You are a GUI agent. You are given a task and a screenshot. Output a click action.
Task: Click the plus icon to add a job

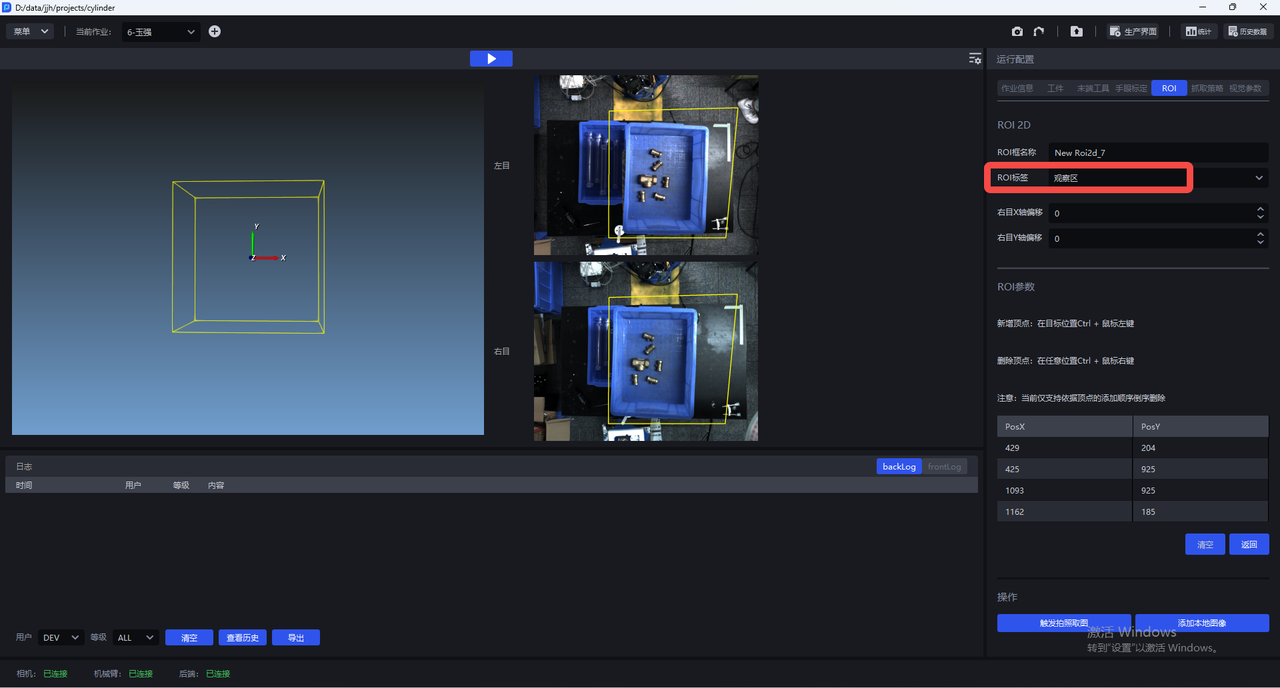click(x=214, y=32)
